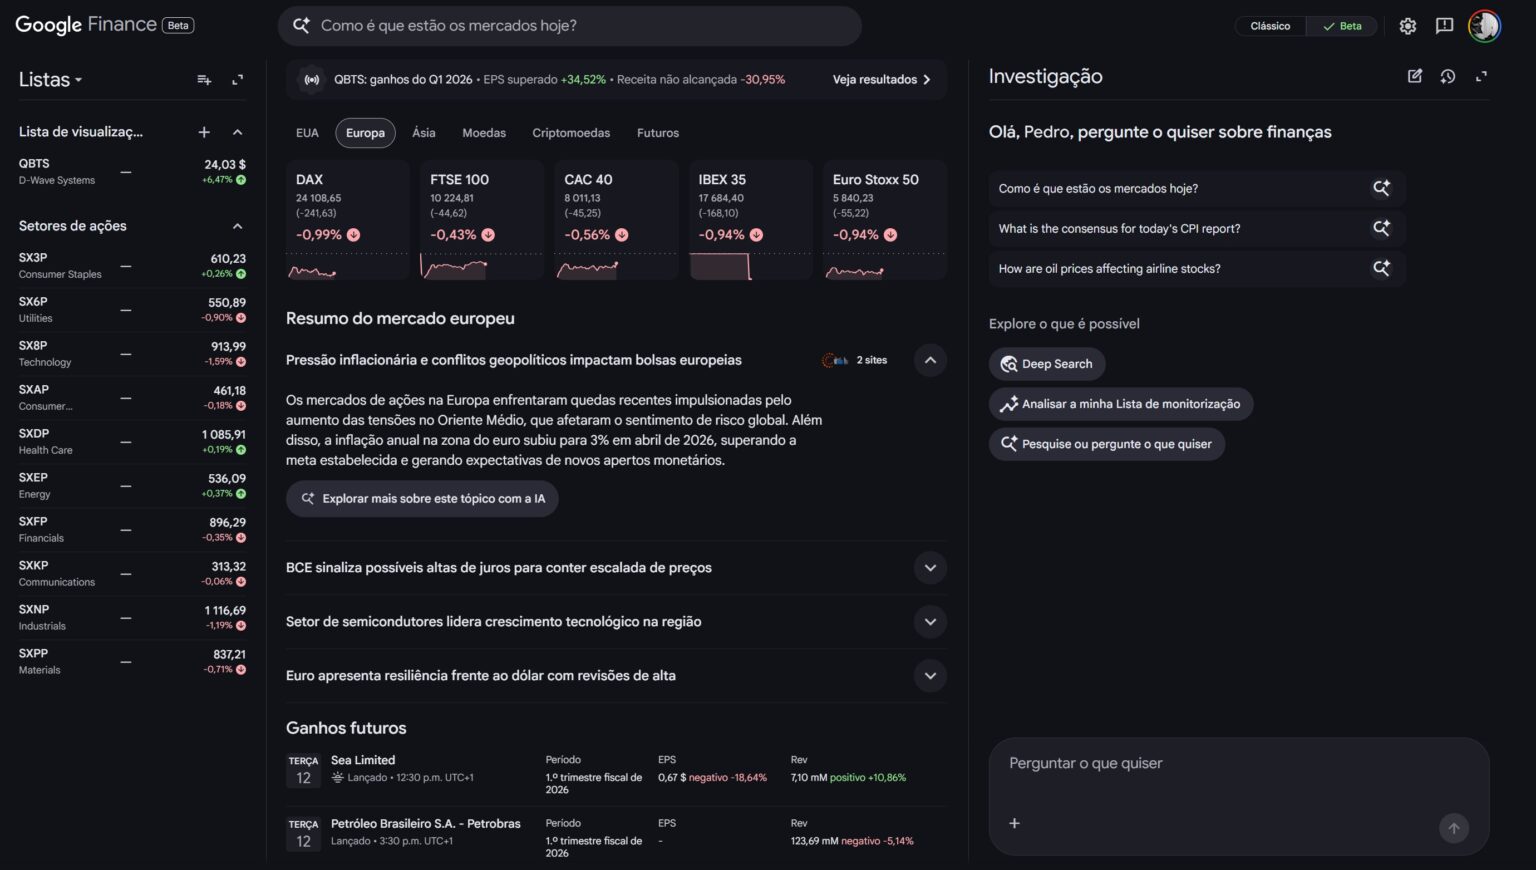Select SXKP Communications sector row

click(x=132, y=574)
